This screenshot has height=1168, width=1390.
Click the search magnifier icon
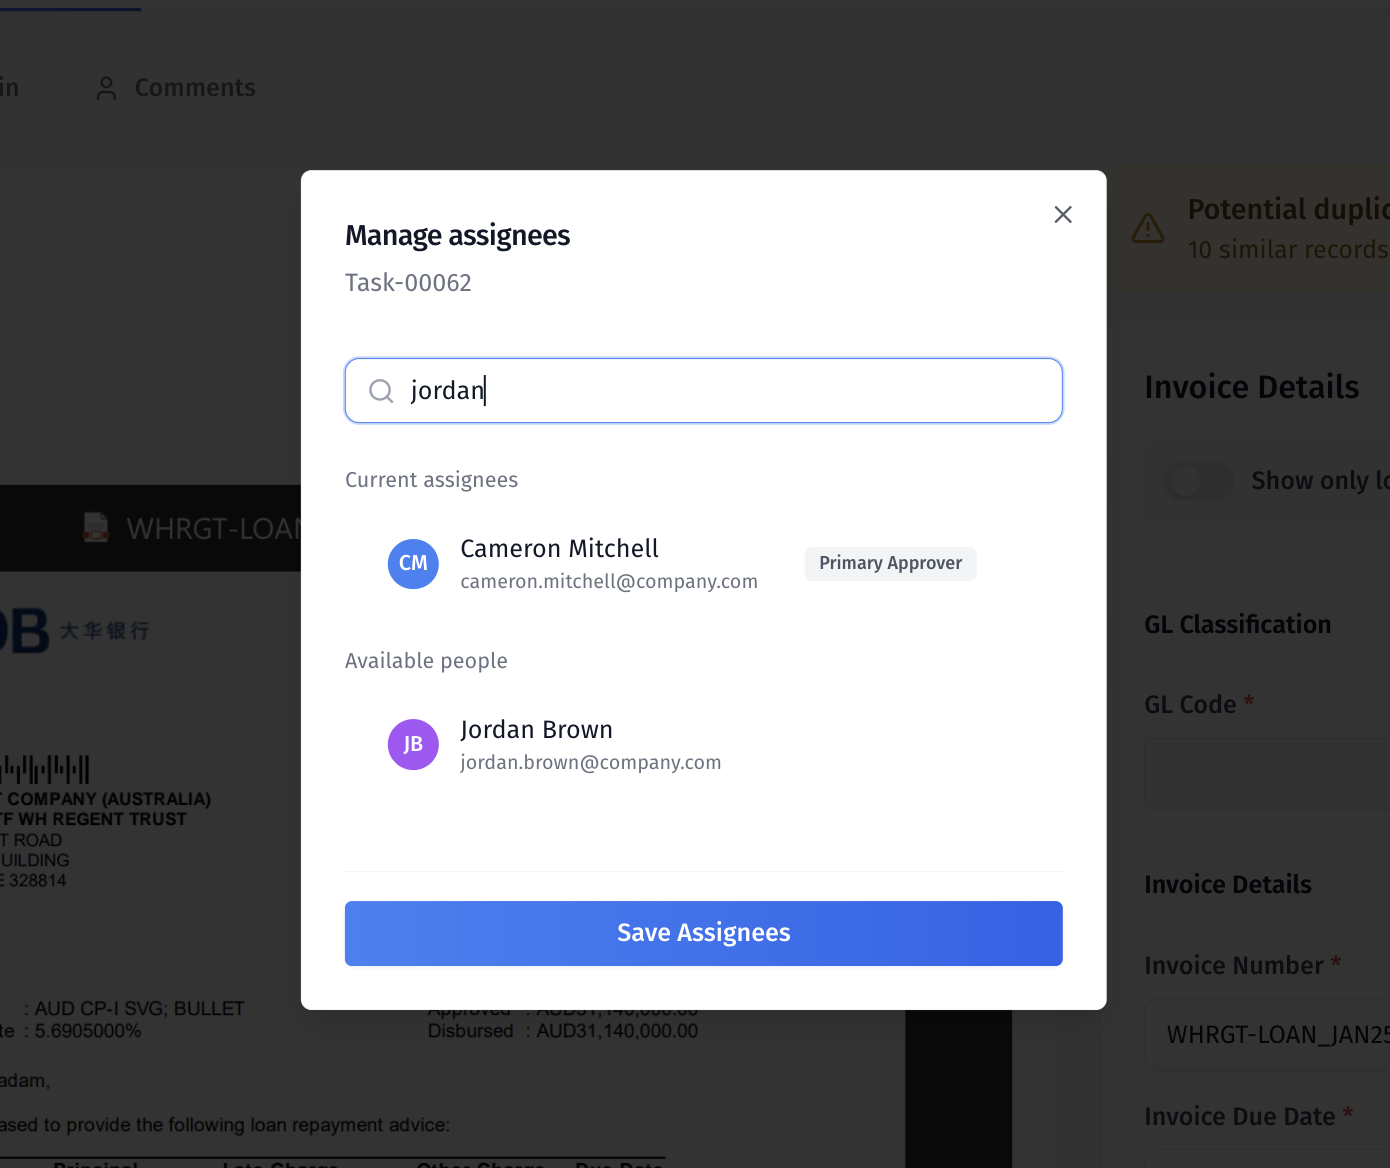pyautogui.click(x=381, y=391)
